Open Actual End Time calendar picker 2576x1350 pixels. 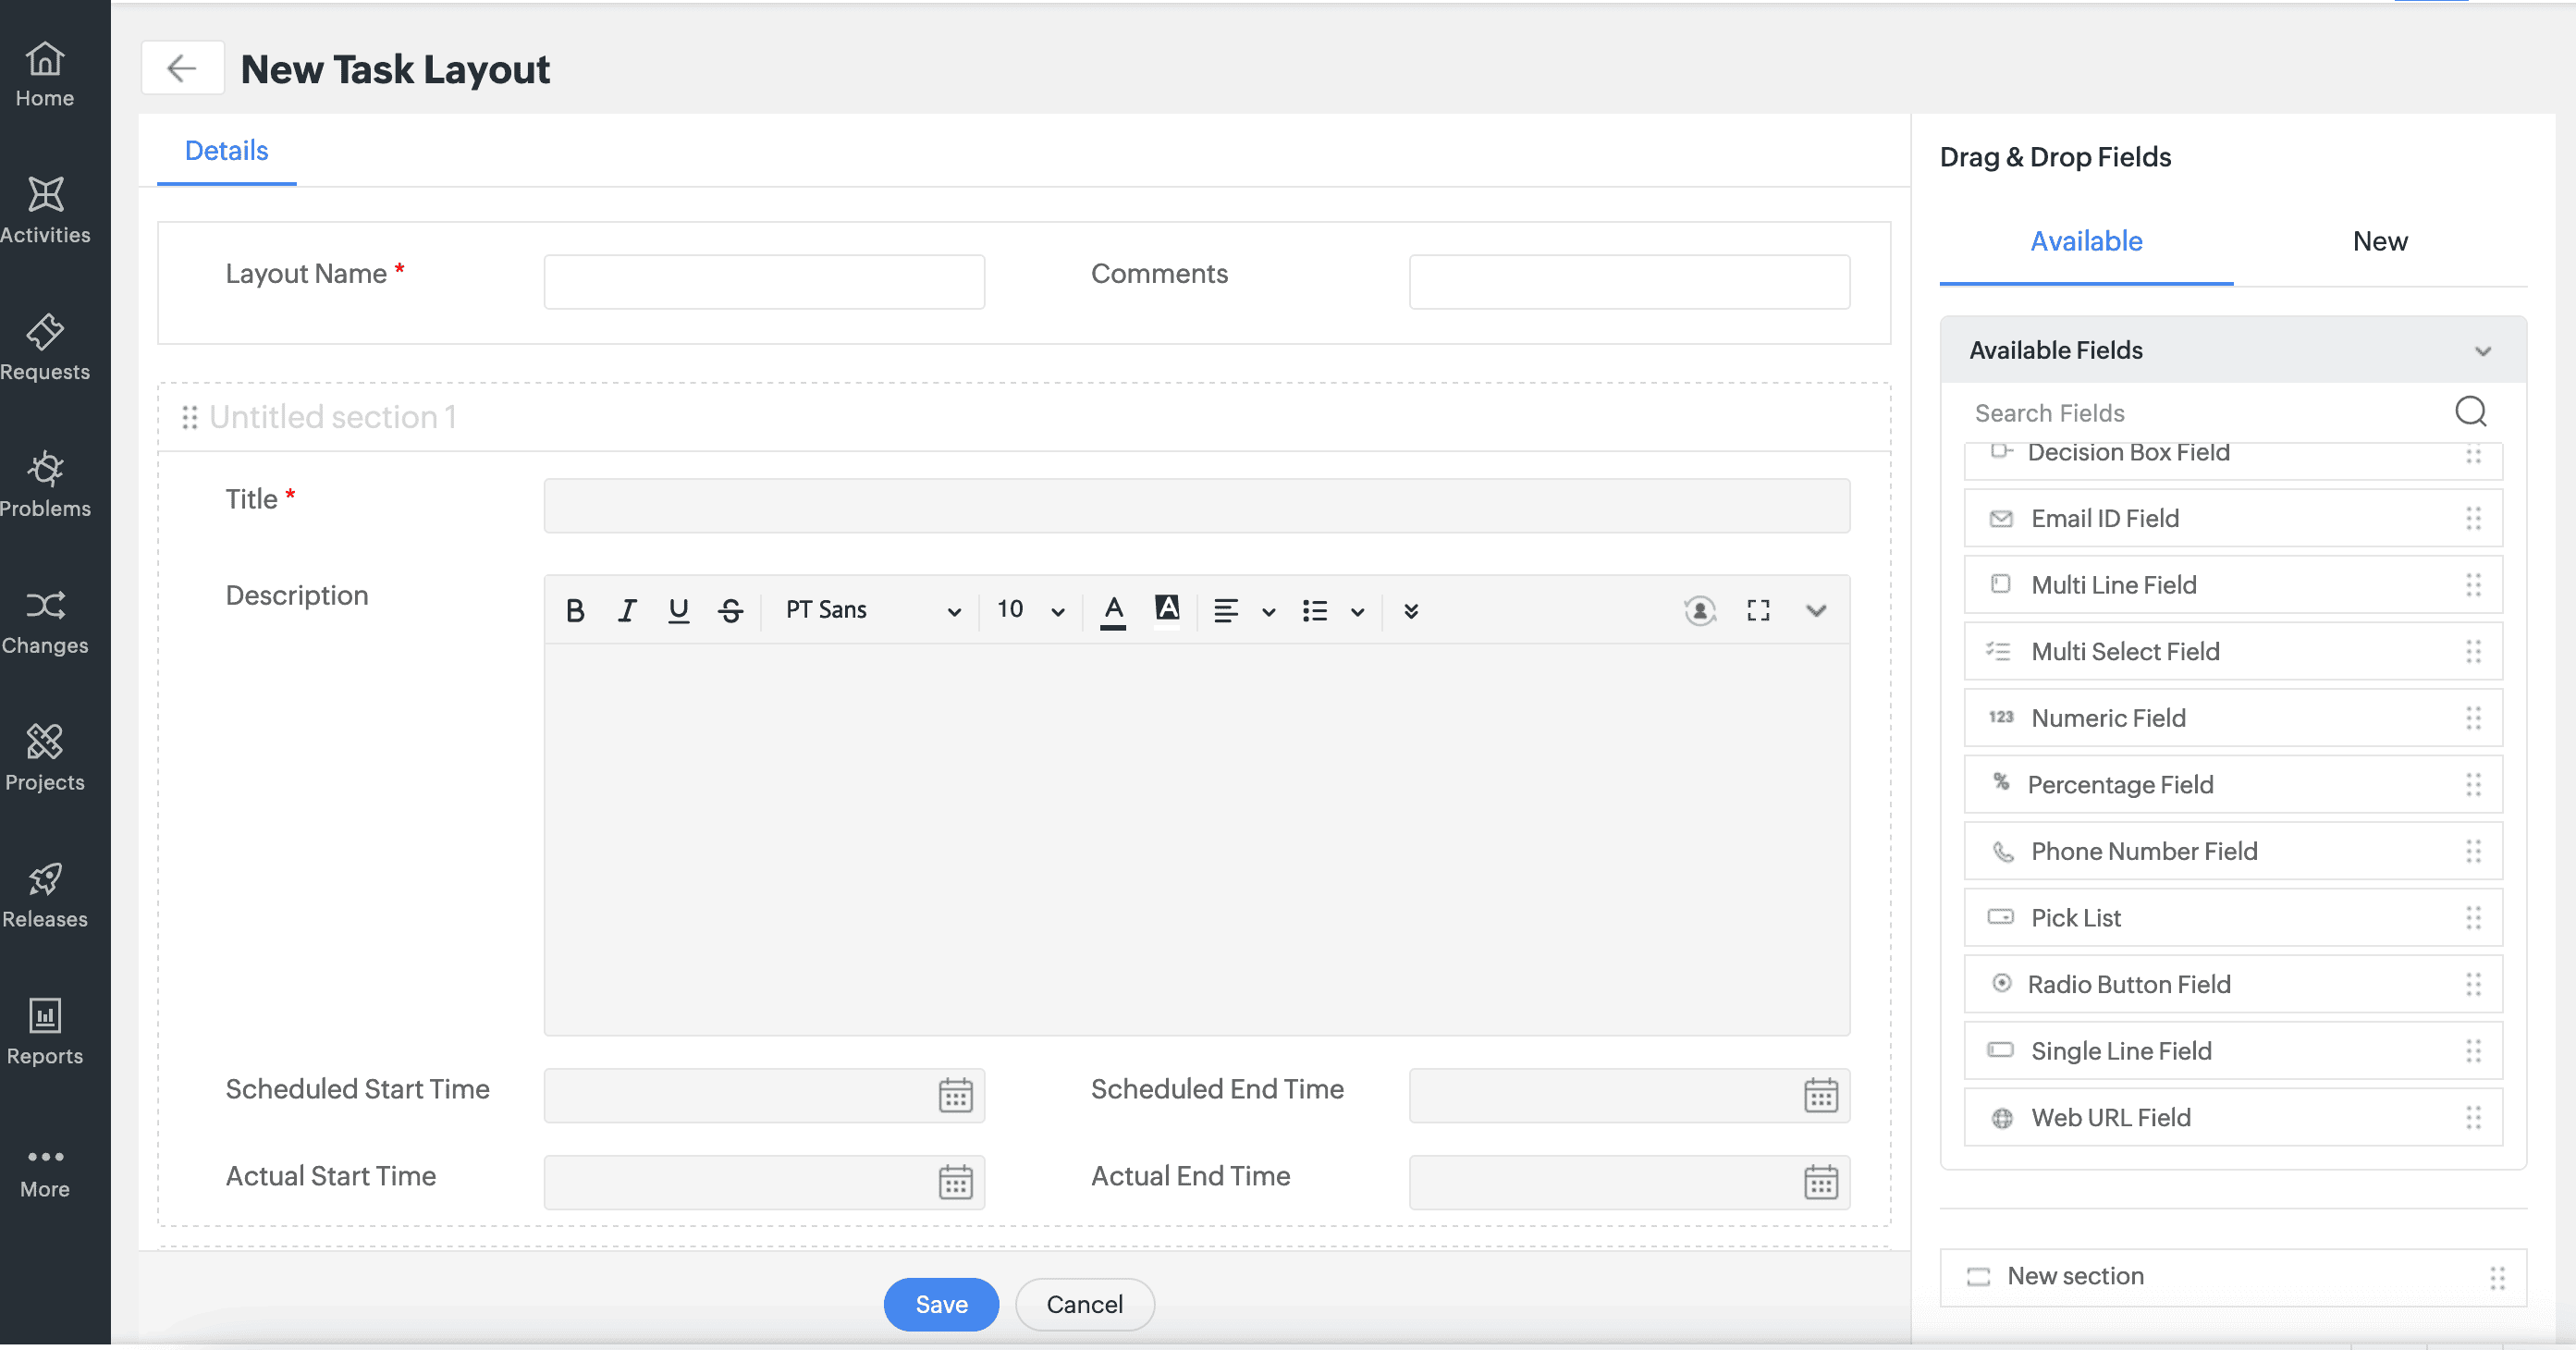1820,1182
